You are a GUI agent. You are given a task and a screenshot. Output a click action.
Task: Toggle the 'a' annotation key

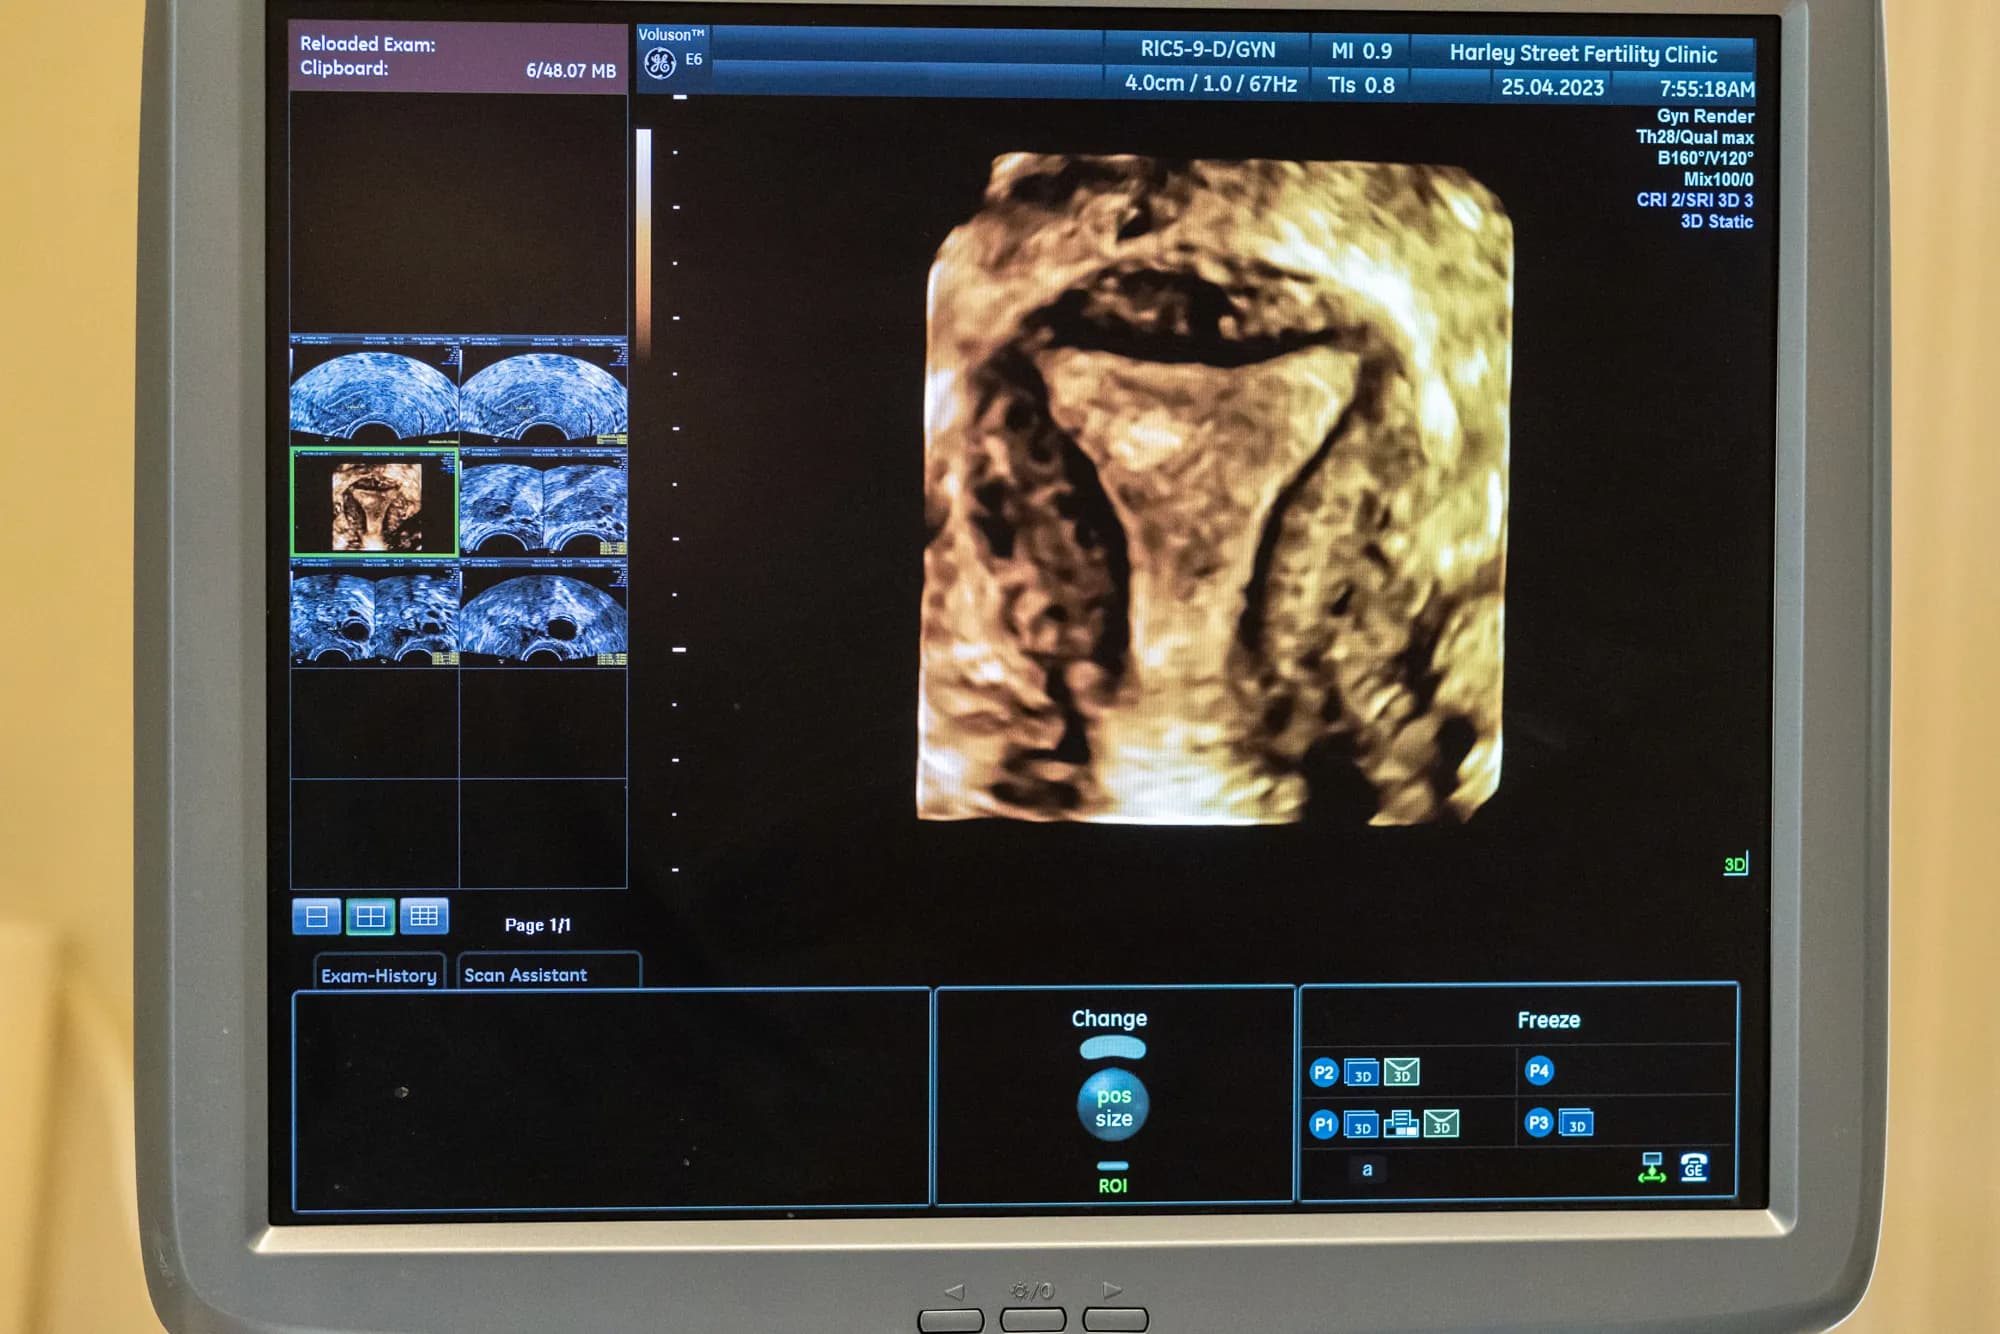pos(1368,1169)
